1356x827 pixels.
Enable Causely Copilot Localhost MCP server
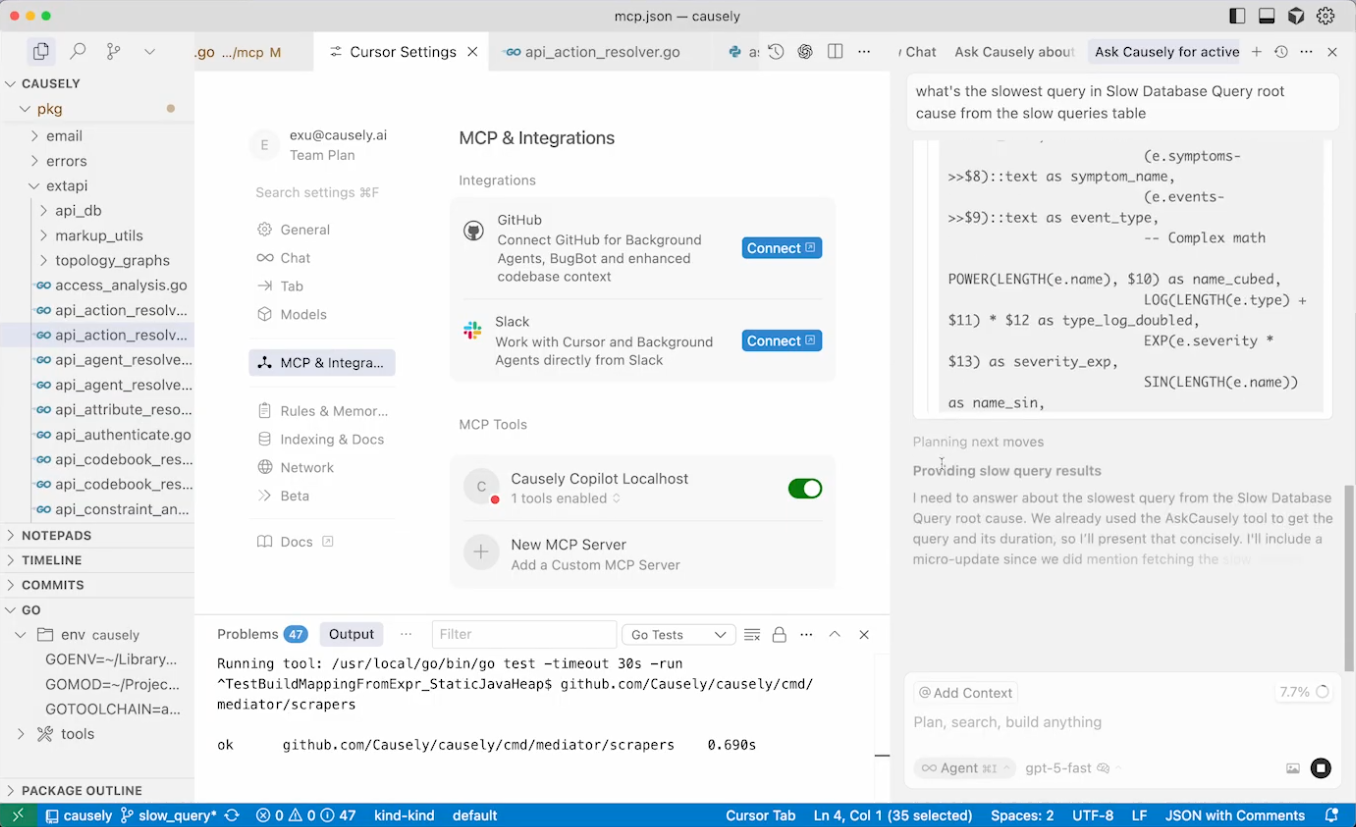[805, 488]
